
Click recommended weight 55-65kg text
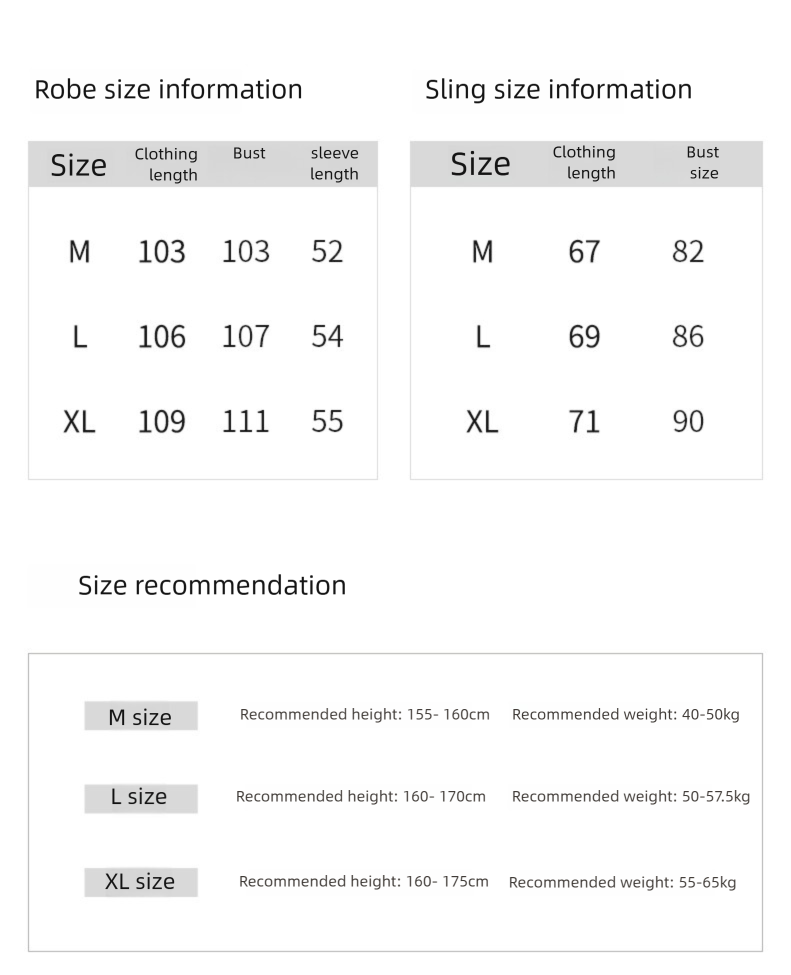tap(622, 882)
